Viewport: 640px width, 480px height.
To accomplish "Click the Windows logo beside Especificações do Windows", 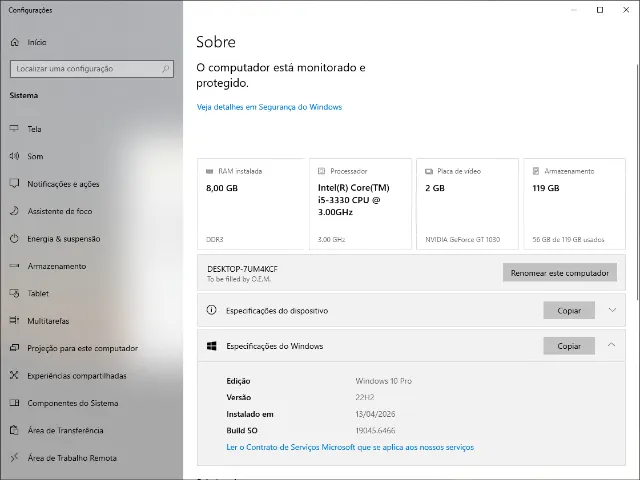I will 211,346.
